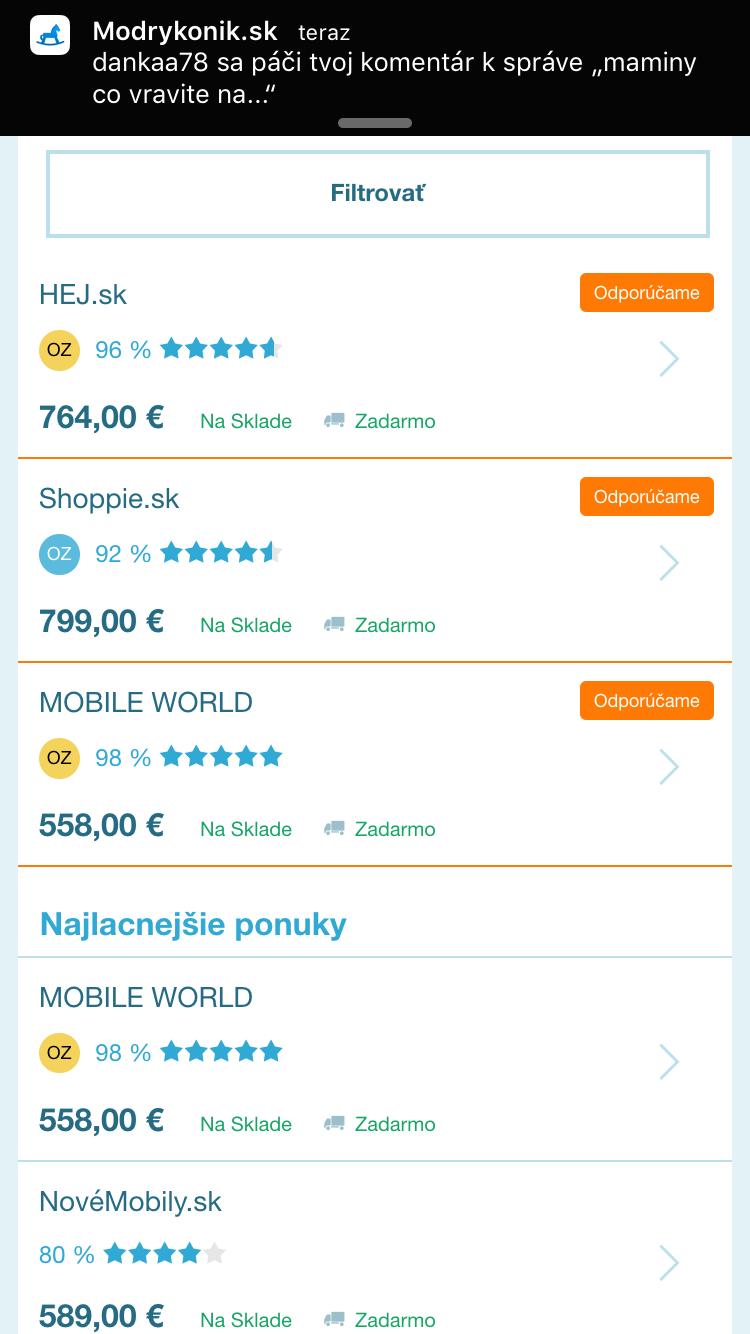Tap the OZ badge in cheapest MOBILE WORLD offer
This screenshot has width=750, height=1334.
(x=59, y=1052)
